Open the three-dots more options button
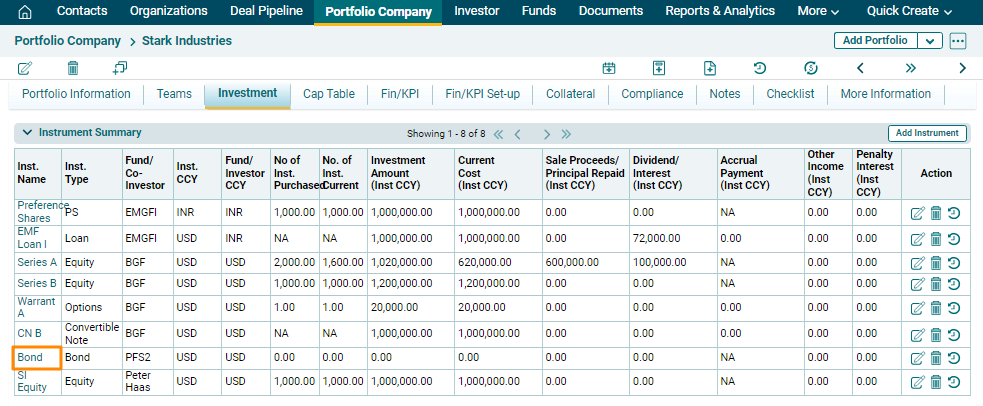The image size is (983, 406). (958, 41)
